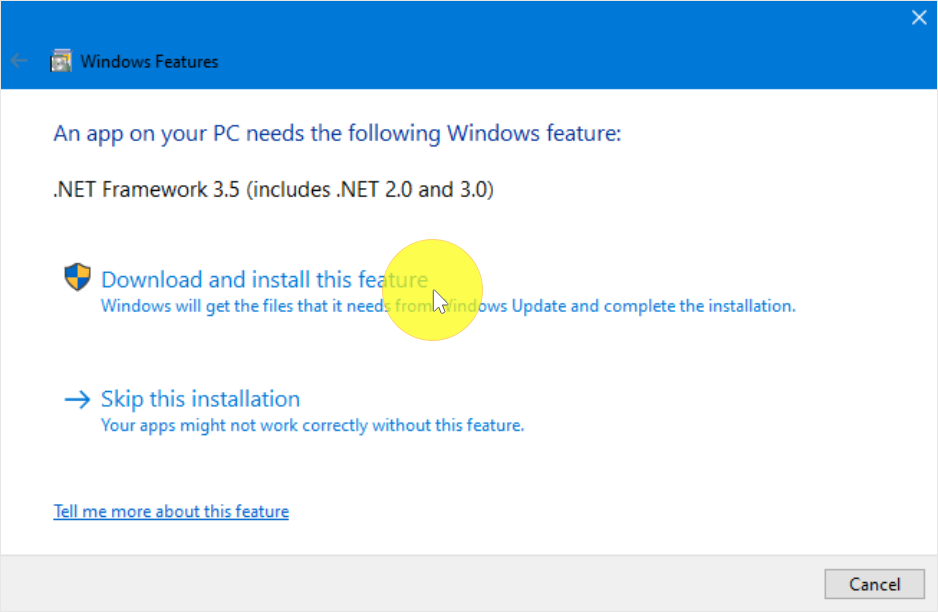Choose Download and install this feature
The height and width of the screenshot is (612, 938).
264,279
